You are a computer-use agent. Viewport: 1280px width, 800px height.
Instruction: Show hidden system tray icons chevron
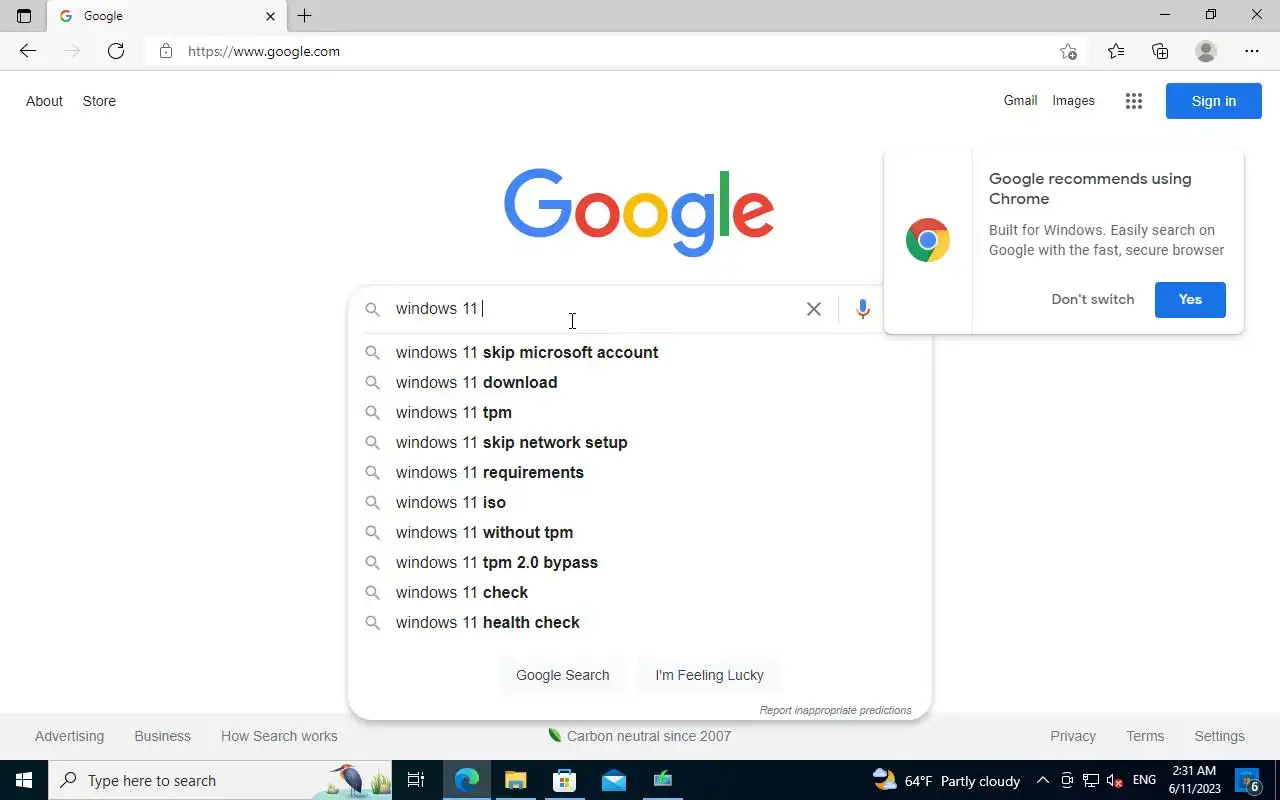coord(1042,780)
